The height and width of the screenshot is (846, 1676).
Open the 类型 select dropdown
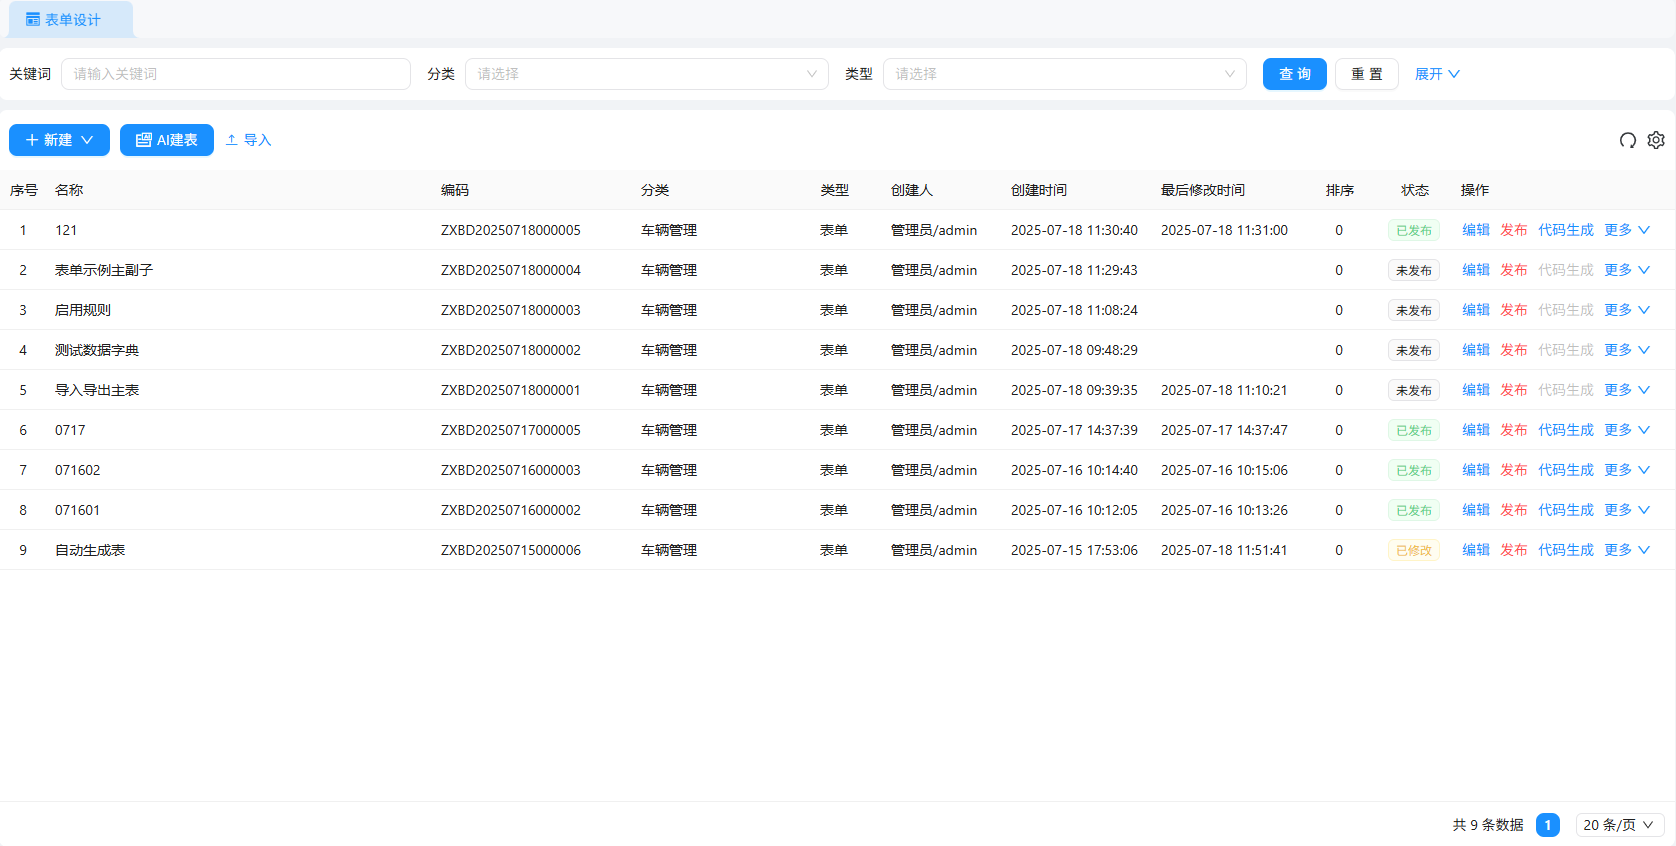[x=1064, y=74]
